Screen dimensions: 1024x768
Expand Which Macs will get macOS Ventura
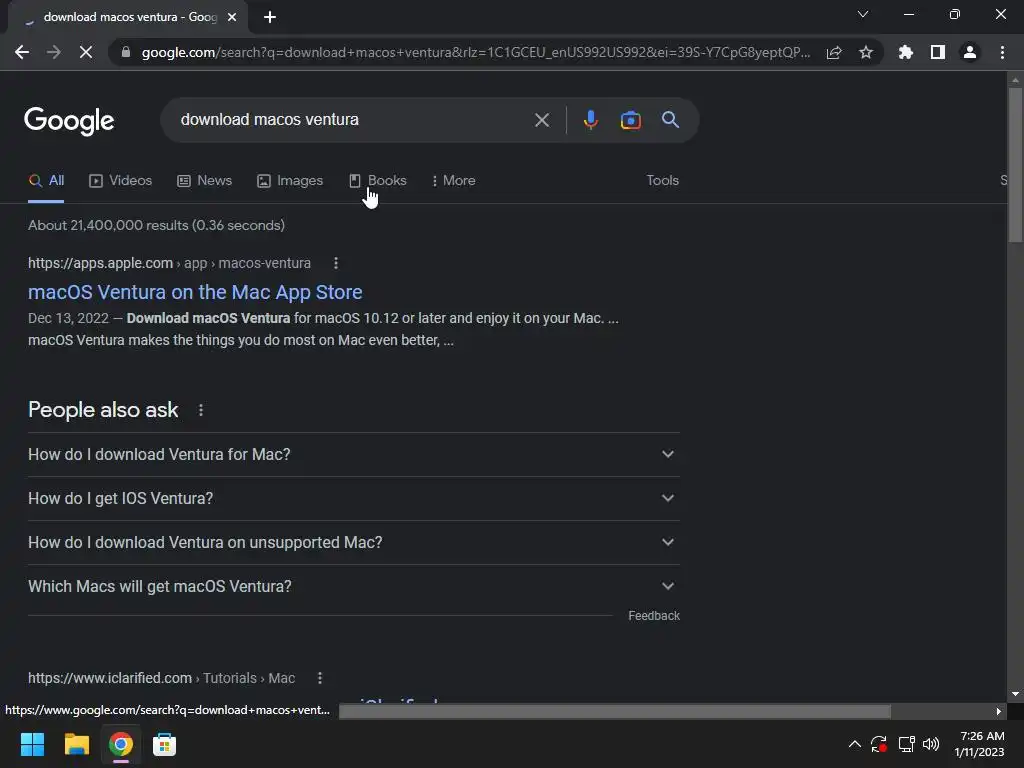[354, 586]
